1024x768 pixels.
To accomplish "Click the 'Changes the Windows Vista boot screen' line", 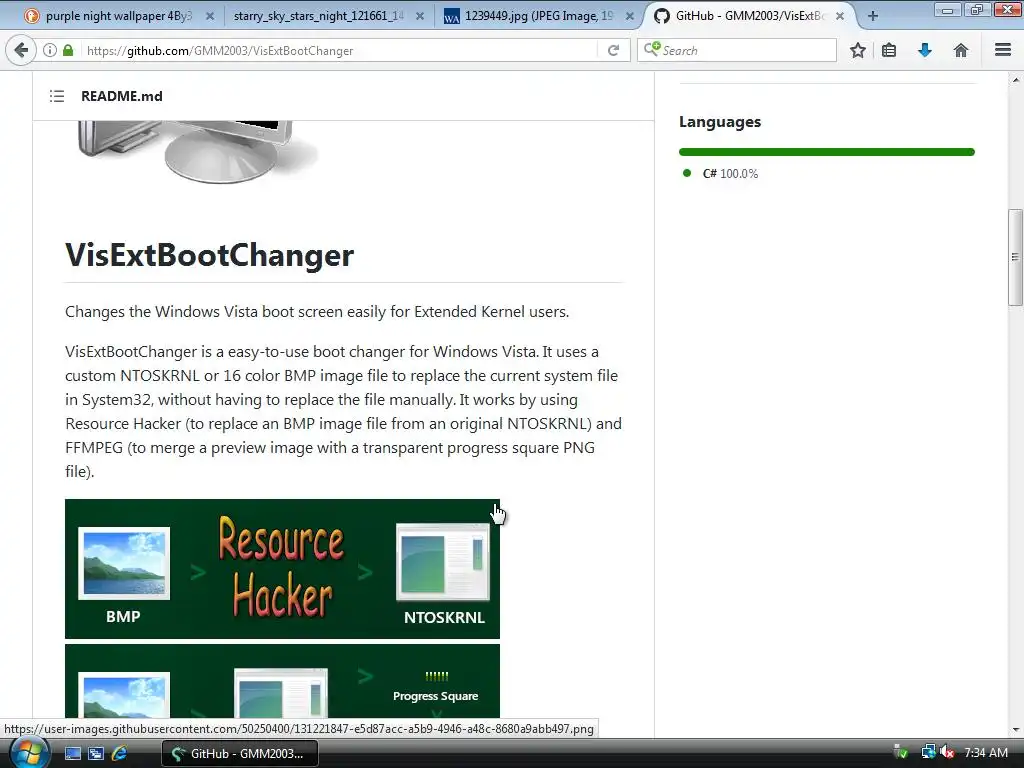I will (x=317, y=312).
